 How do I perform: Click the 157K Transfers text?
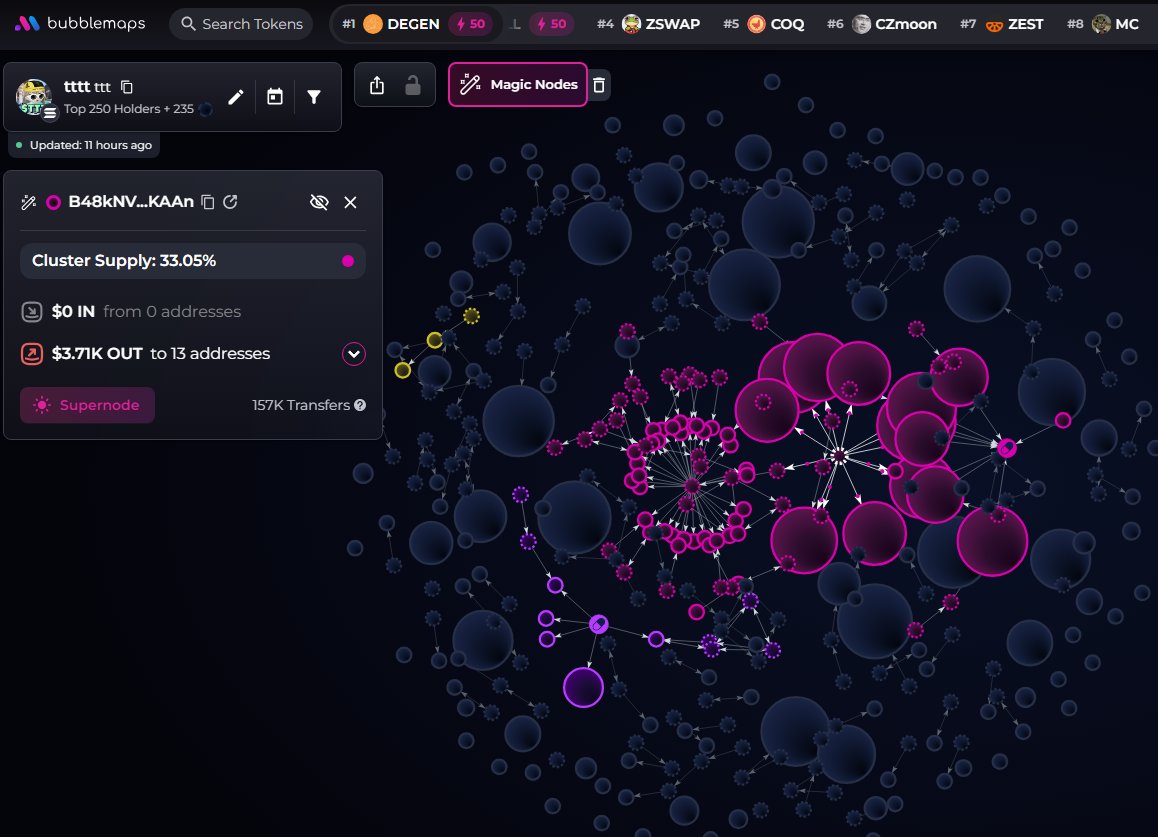click(301, 405)
